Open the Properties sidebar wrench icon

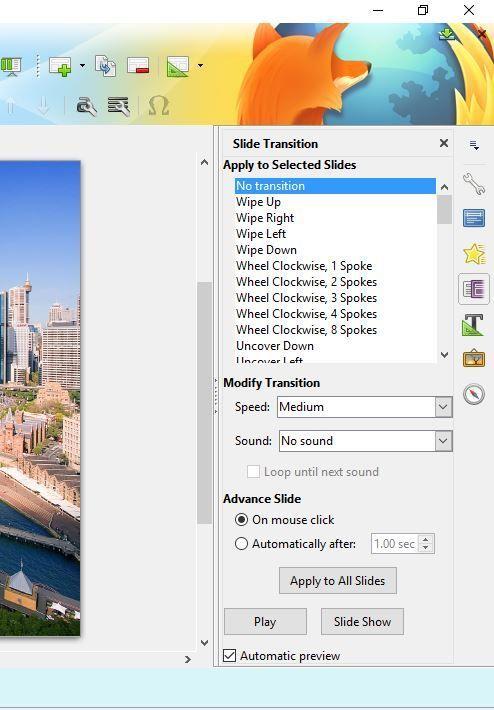pos(474,184)
